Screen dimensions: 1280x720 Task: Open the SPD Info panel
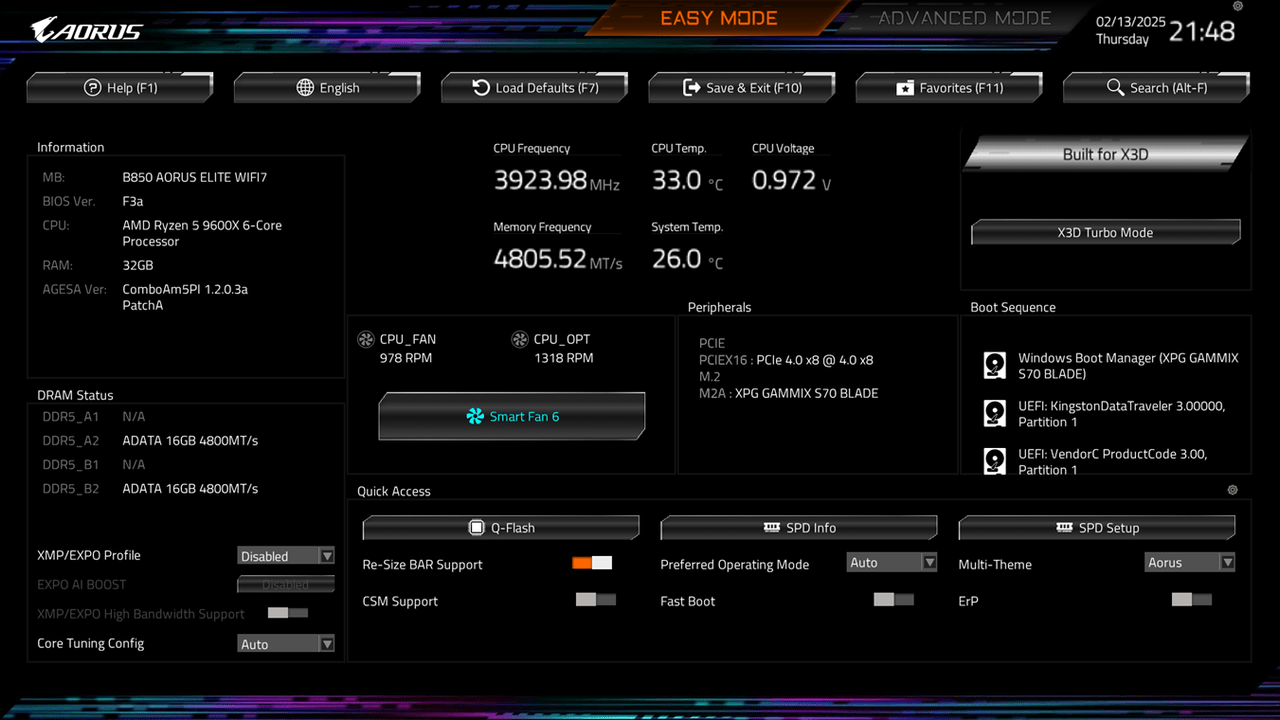click(798, 527)
